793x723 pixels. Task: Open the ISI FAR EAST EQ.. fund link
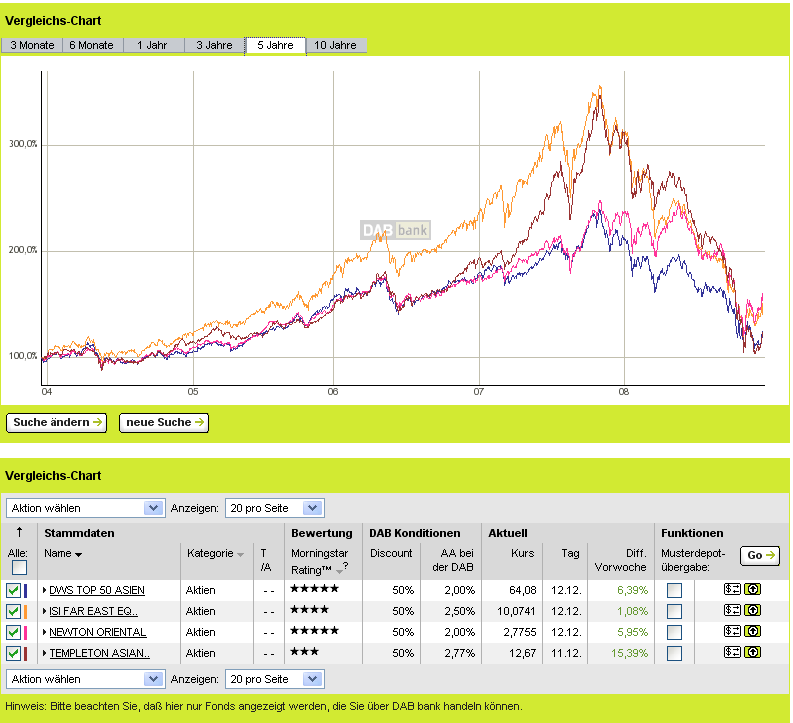pos(94,611)
